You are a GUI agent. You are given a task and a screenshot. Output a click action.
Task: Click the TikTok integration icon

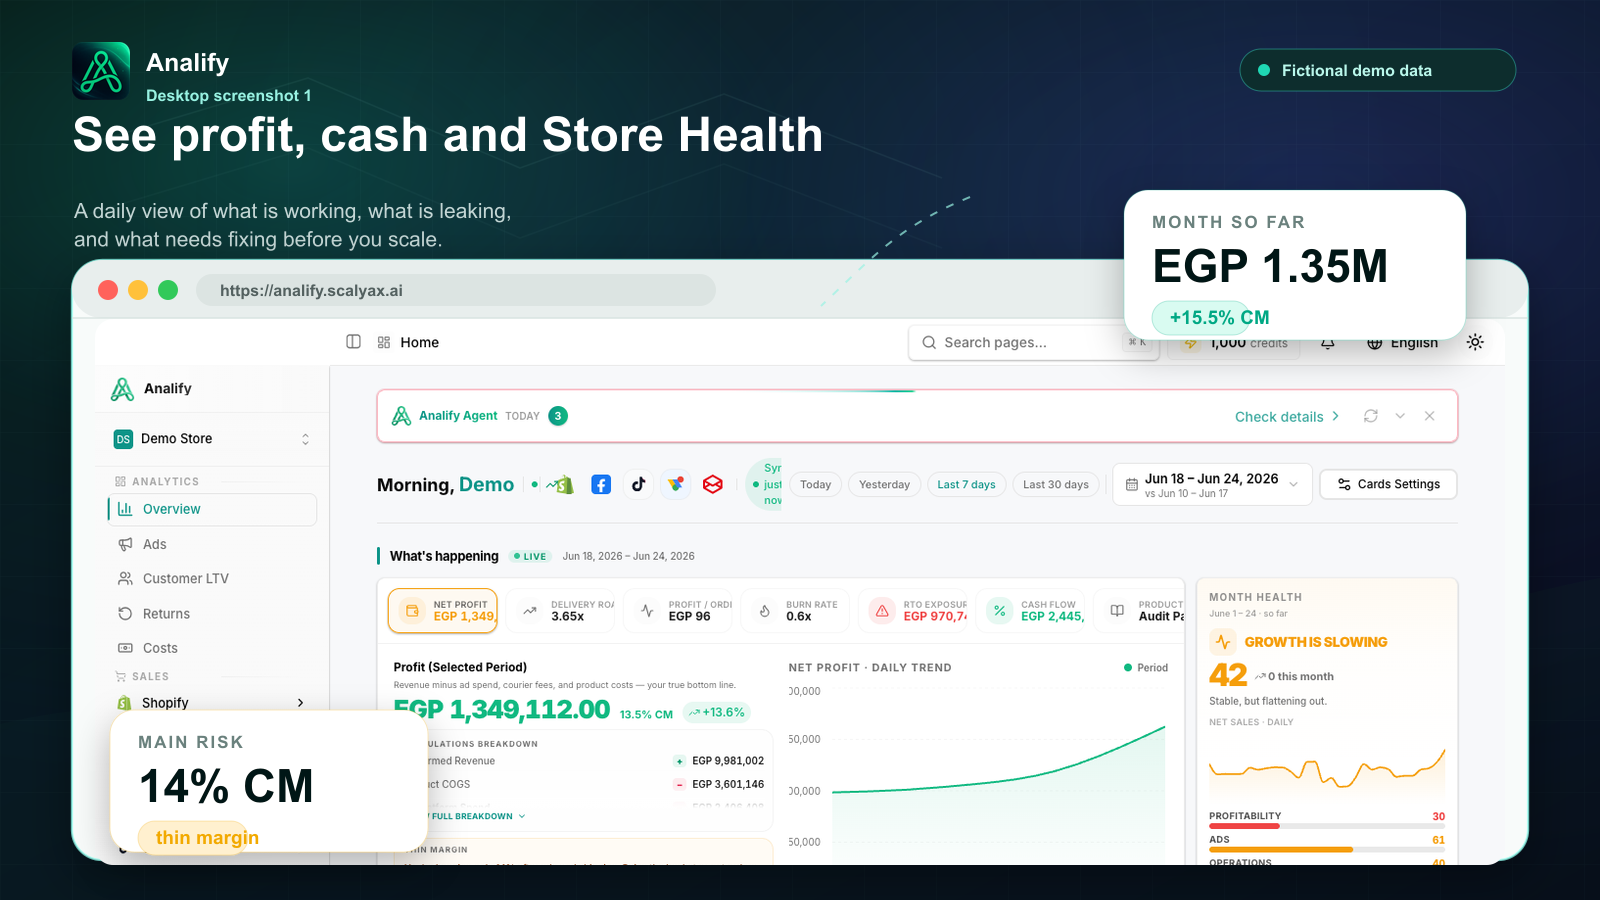coord(638,485)
